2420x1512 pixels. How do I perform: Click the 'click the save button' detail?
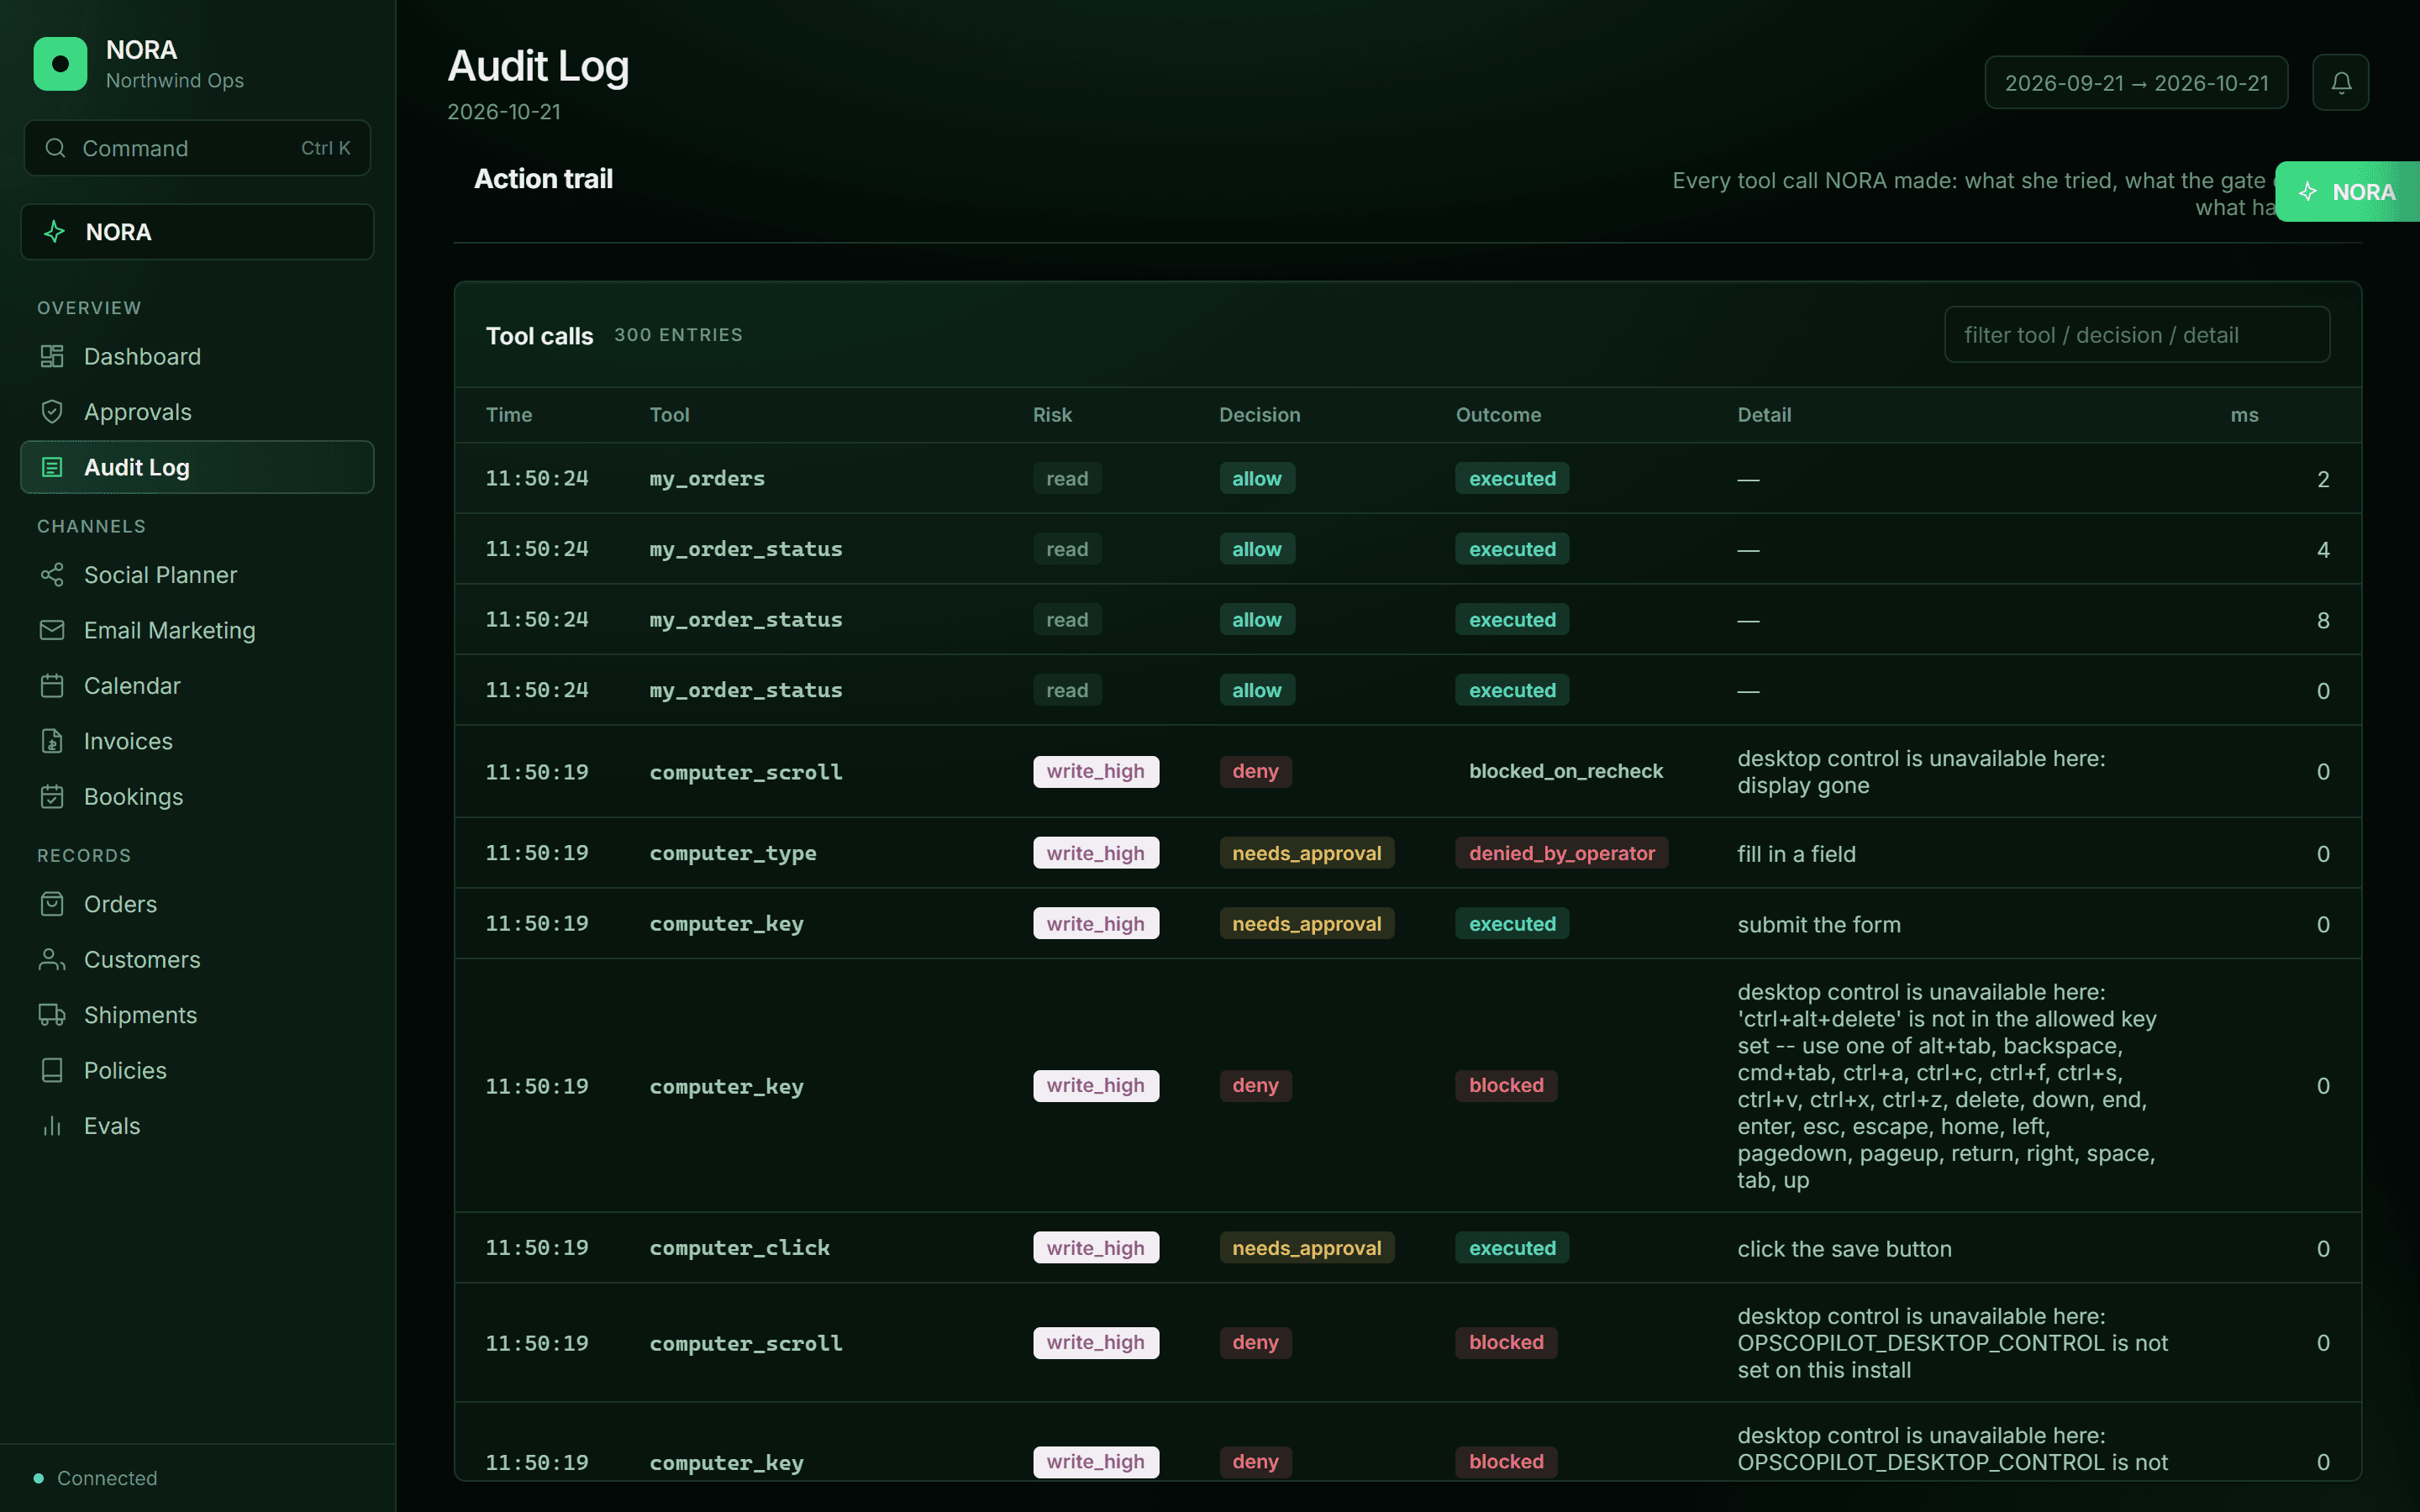pyautogui.click(x=1844, y=1249)
